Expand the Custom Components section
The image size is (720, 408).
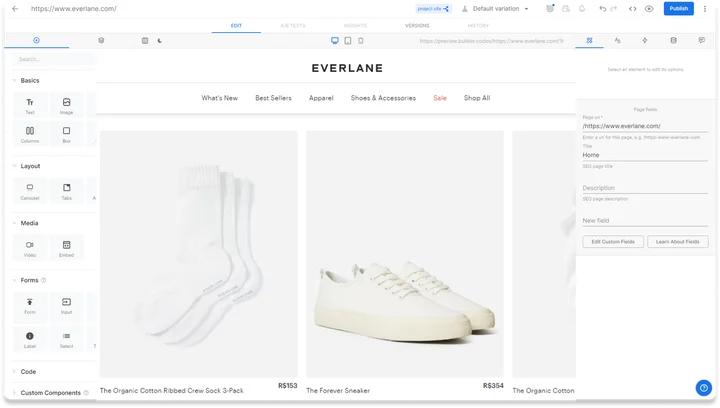[x=50, y=393]
